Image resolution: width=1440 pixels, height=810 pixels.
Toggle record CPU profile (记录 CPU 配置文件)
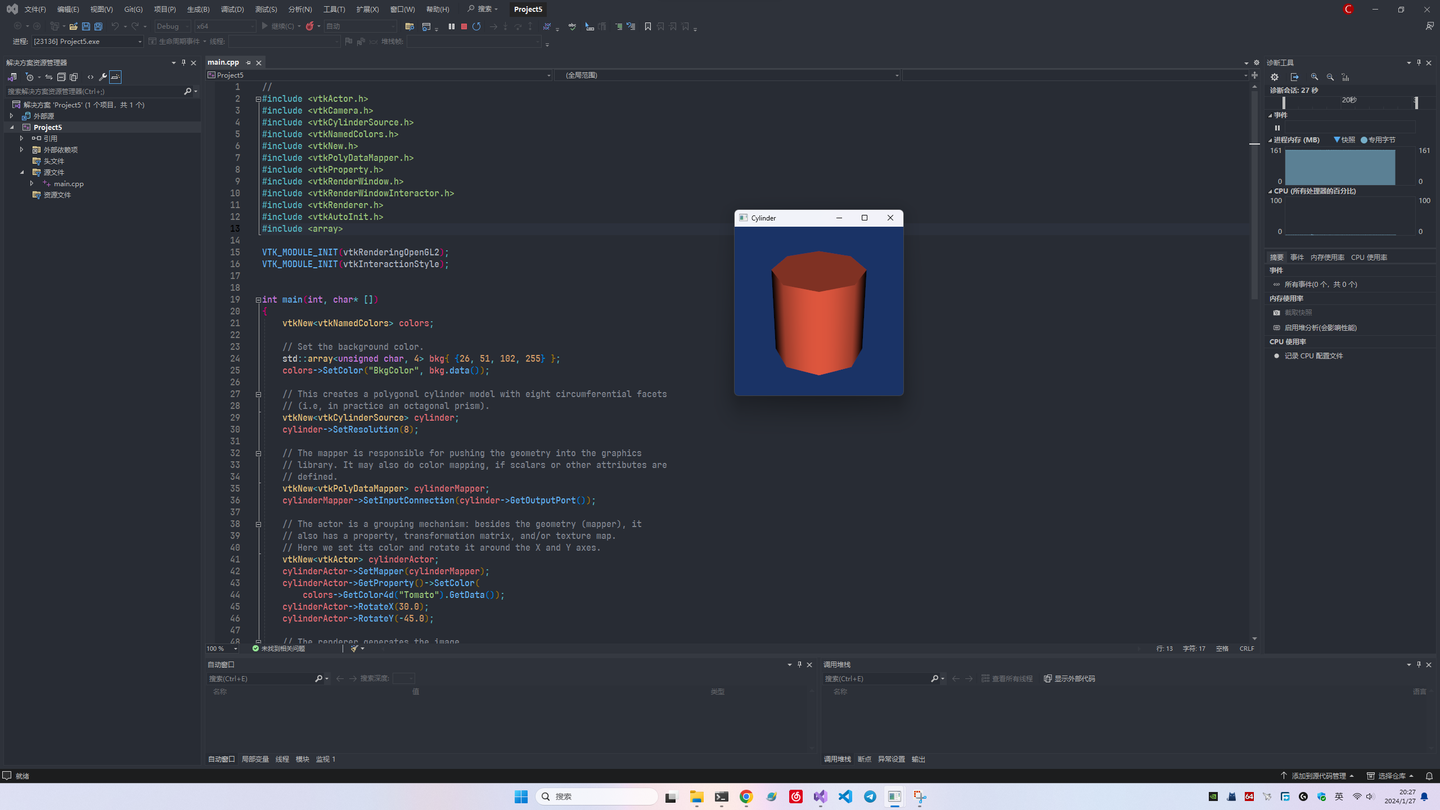tap(1314, 356)
